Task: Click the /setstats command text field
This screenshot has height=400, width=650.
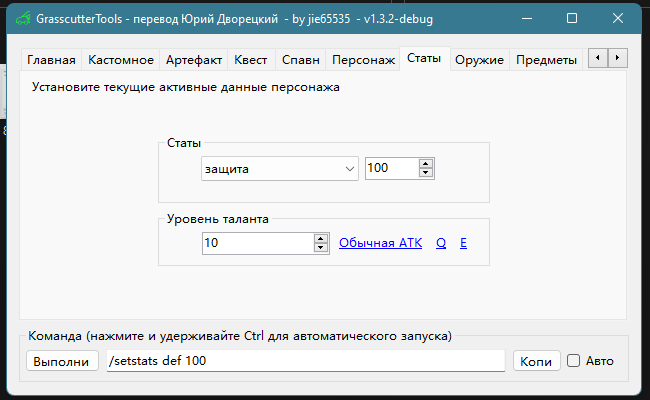Action: (305, 361)
